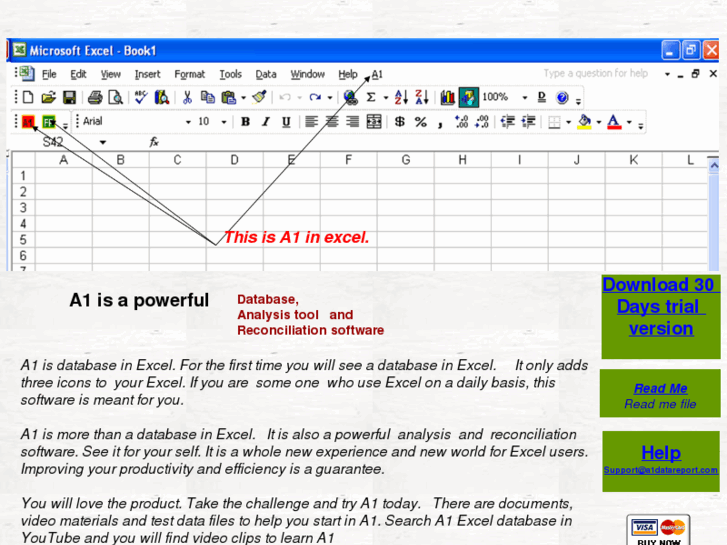The image size is (727, 545).
Task: Expand the Arial font name dropdown
Action: [x=188, y=122]
